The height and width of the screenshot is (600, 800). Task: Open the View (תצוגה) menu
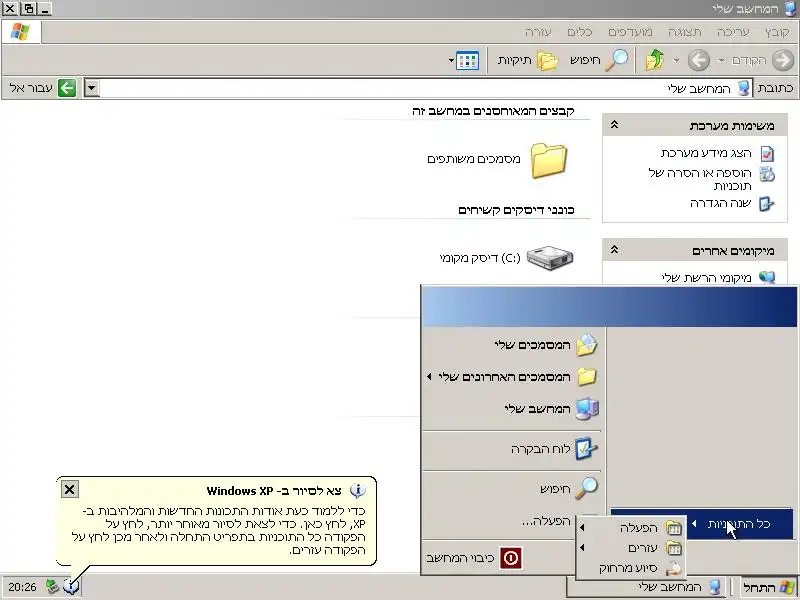point(685,32)
